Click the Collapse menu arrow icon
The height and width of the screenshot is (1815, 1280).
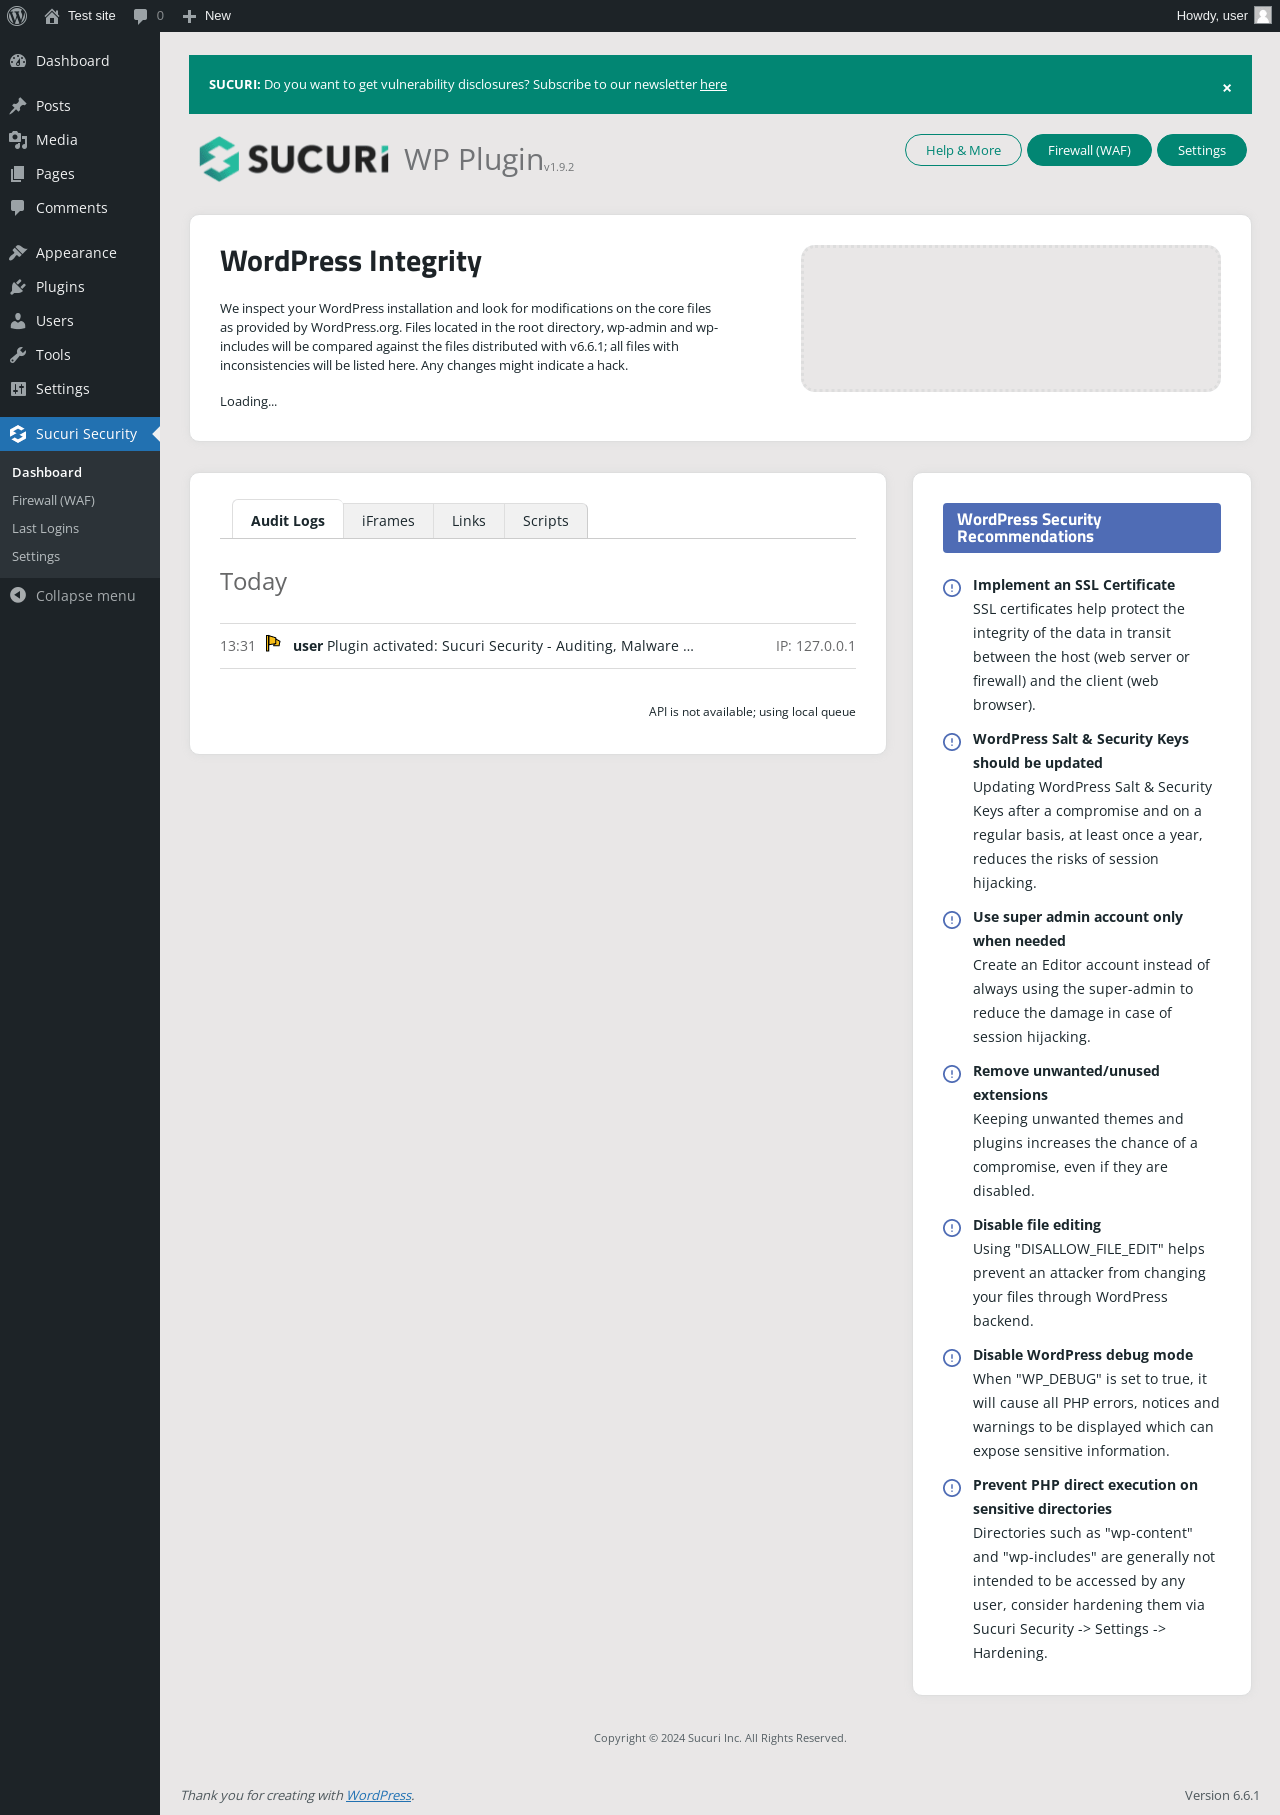click(x=18, y=596)
